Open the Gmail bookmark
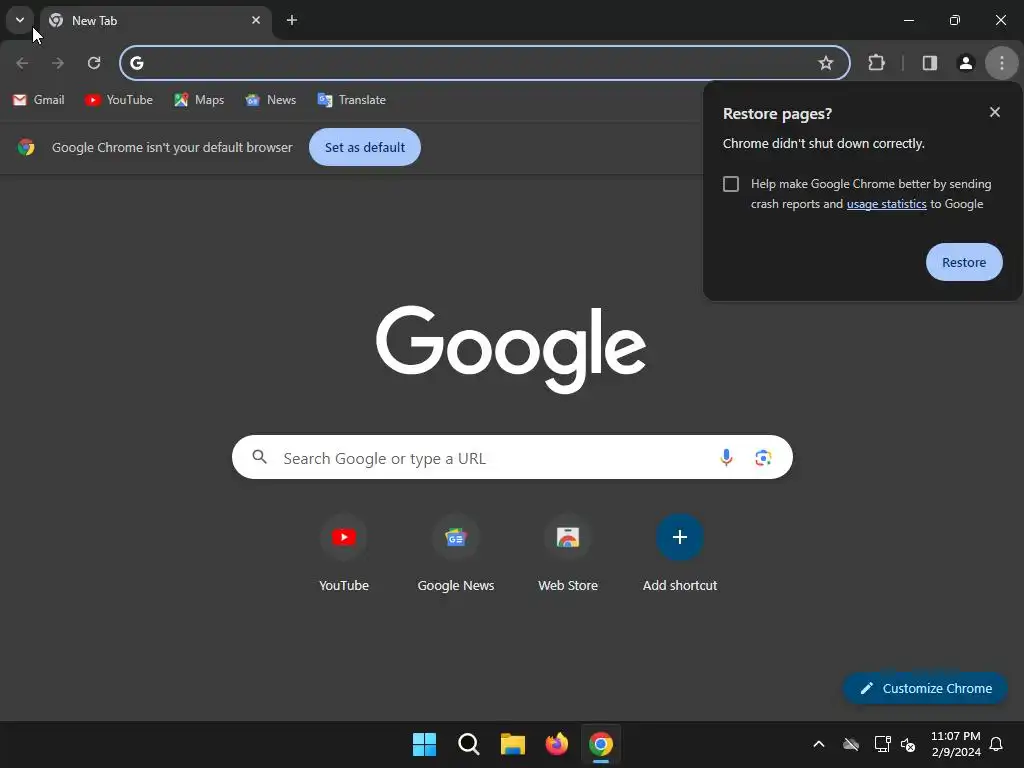 39,100
